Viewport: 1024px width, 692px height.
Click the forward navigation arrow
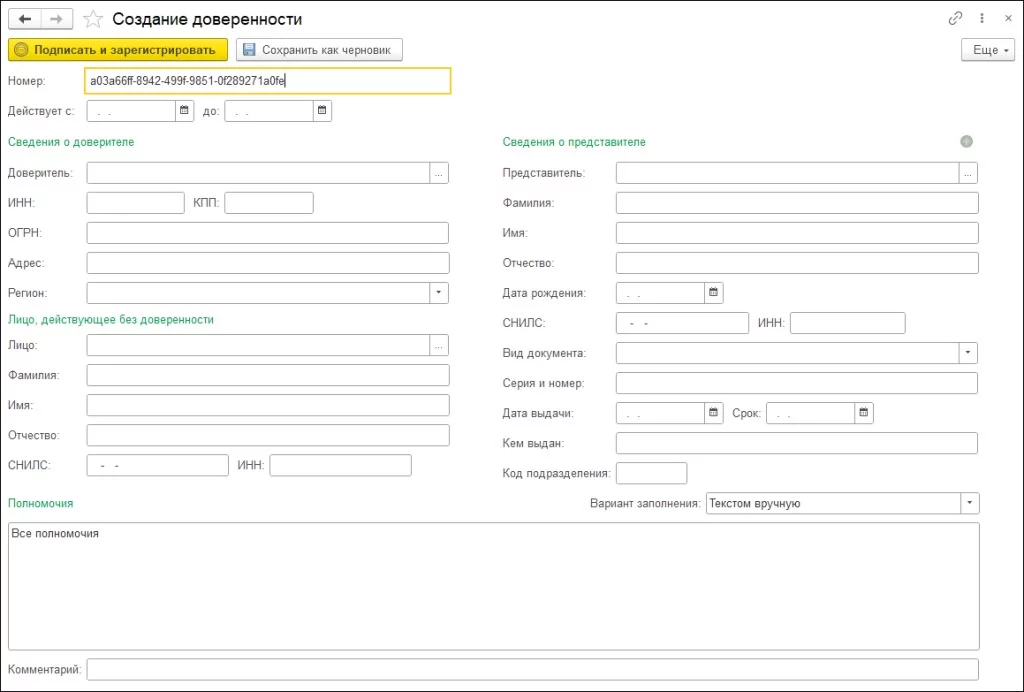click(x=57, y=19)
